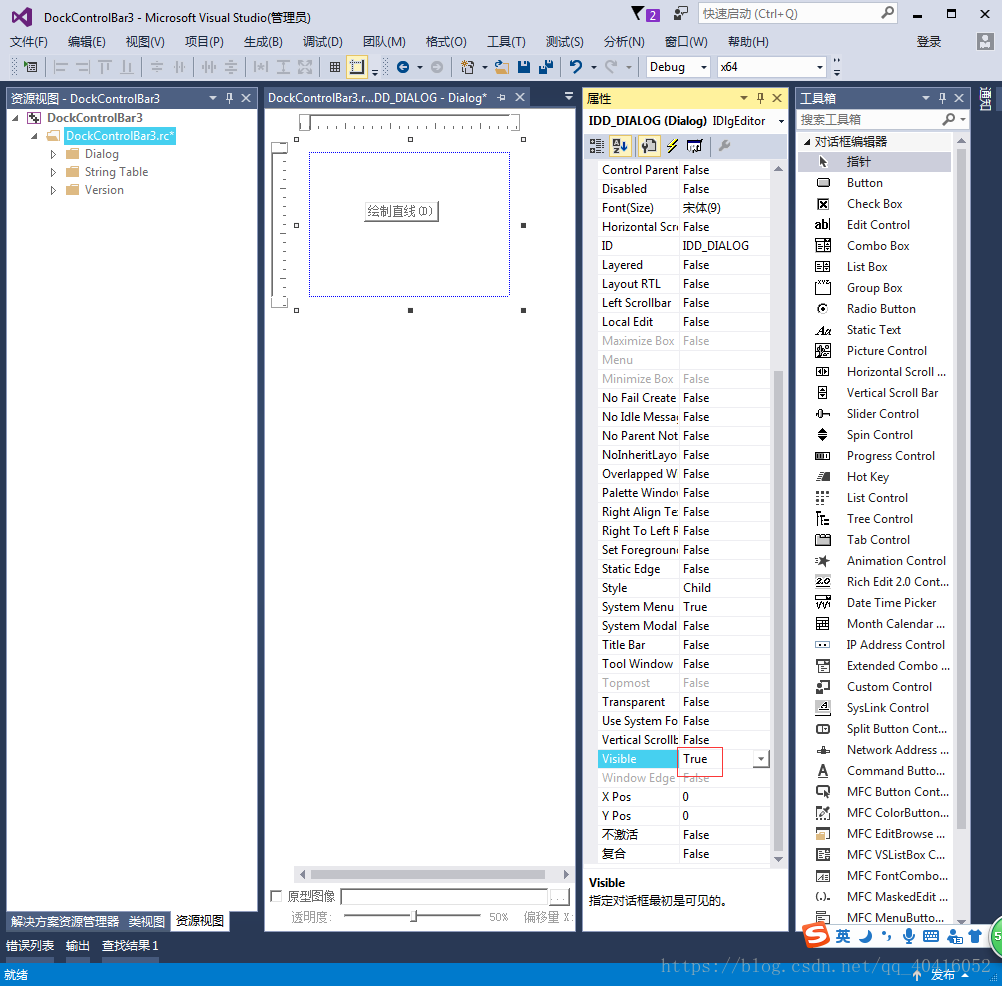Image resolution: width=1002 pixels, height=986 pixels.
Task: Toggle the grid icon in dialog editor toolbar
Action: click(x=335, y=66)
